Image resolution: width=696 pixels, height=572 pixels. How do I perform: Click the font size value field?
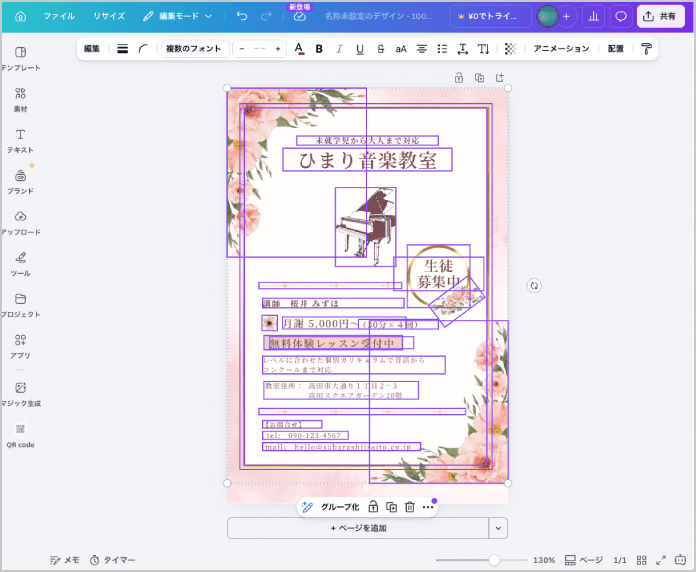click(x=260, y=49)
